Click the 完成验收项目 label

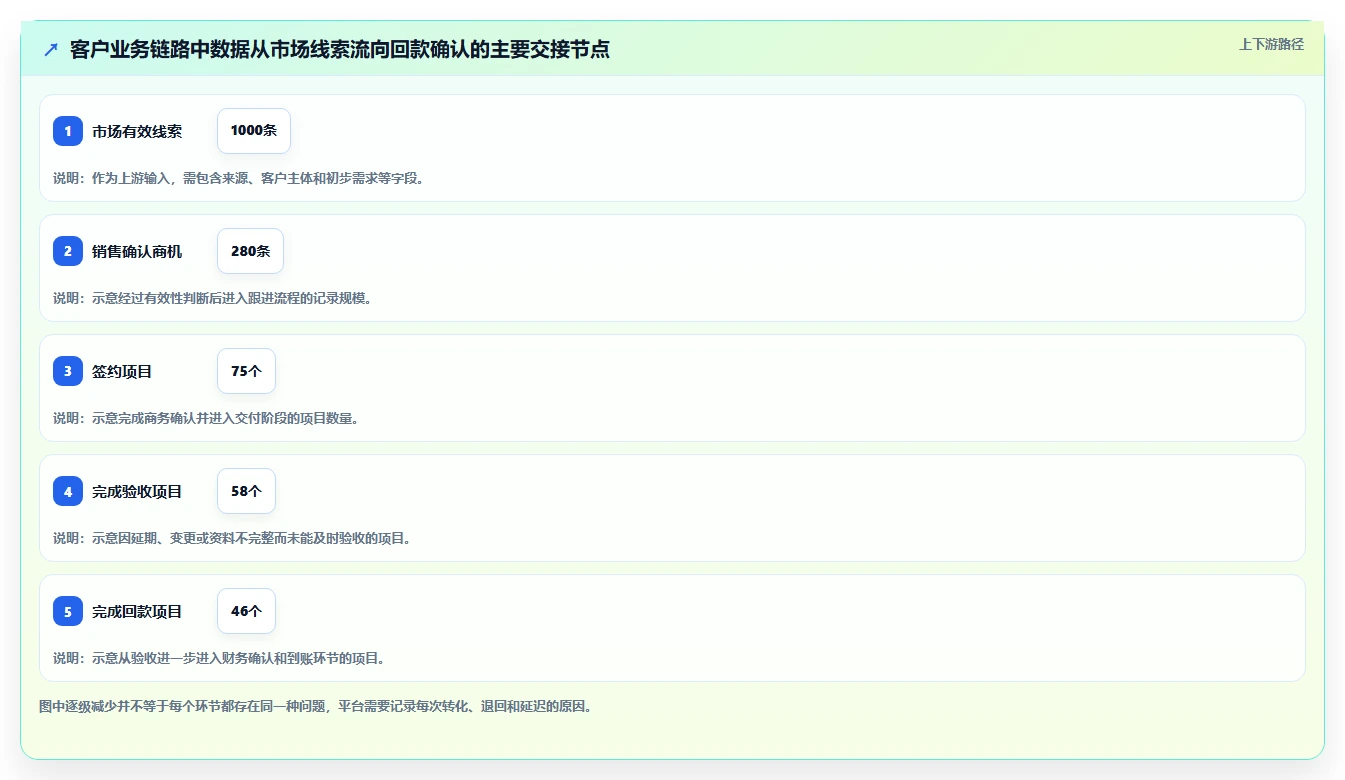137,491
